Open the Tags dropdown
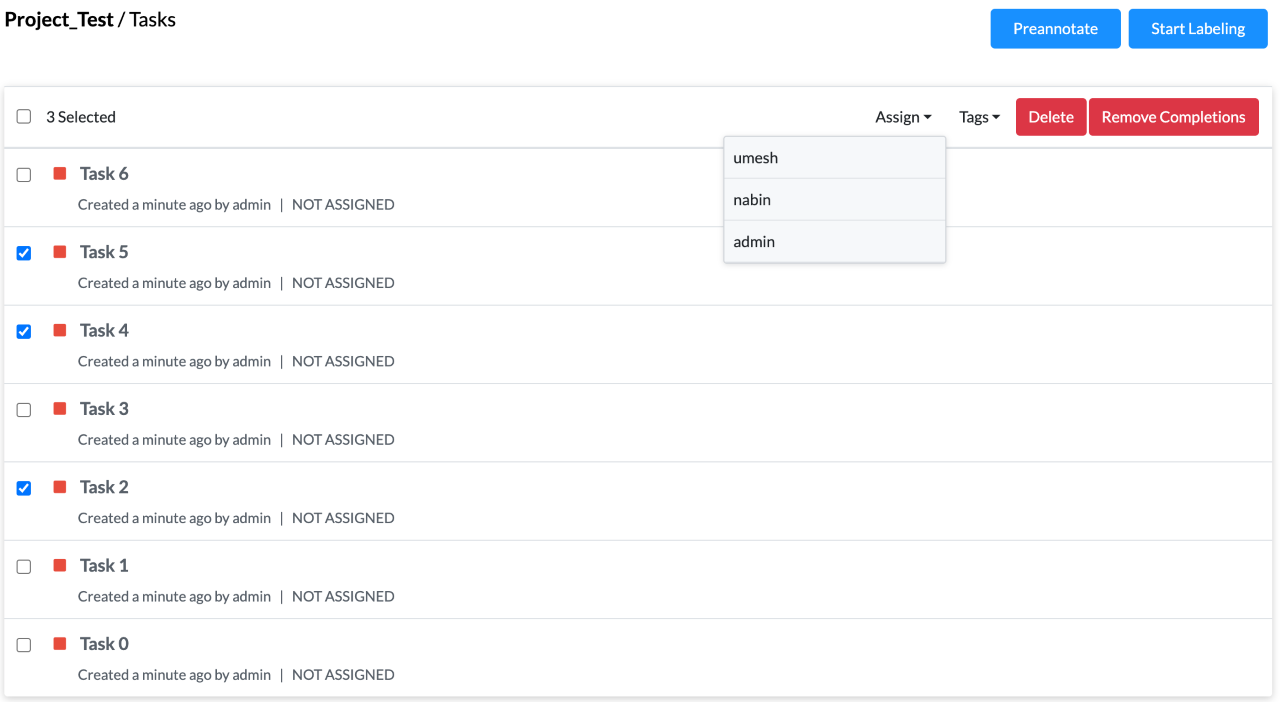1280x702 pixels. click(979, 117)
